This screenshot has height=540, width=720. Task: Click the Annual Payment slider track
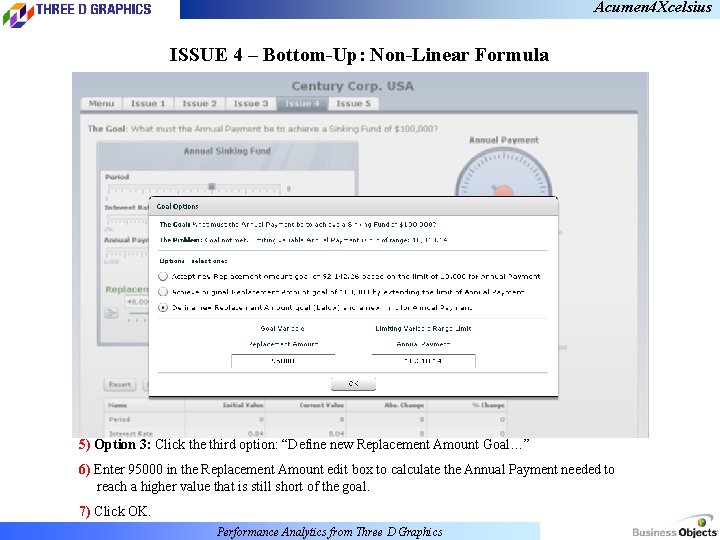tap(127, 253)
